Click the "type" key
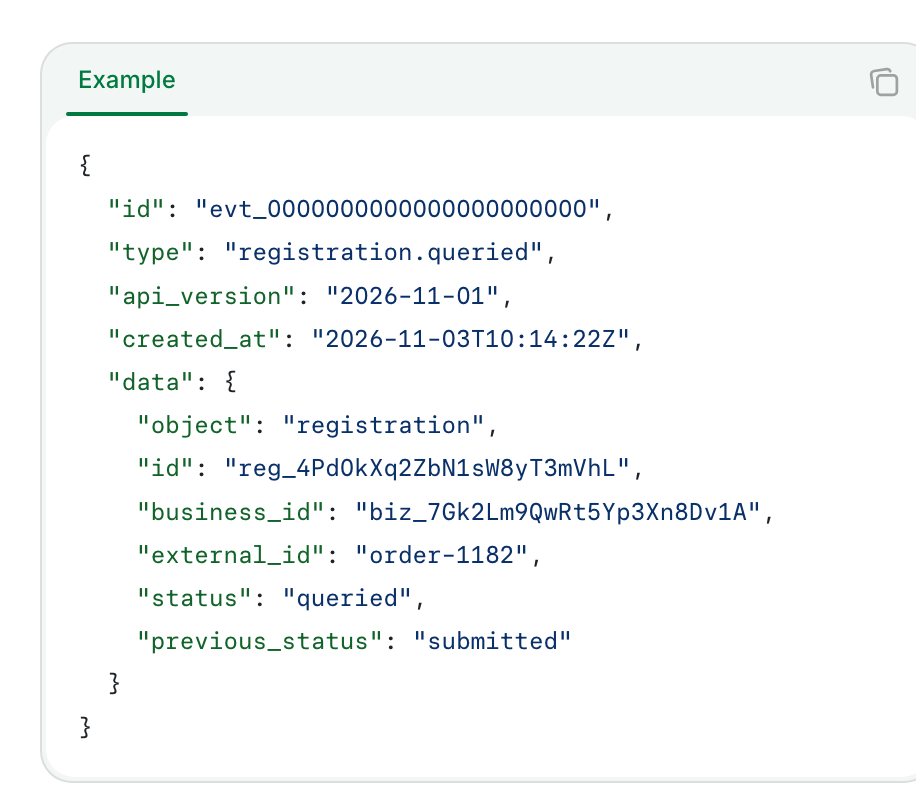The image size is (916, 792). tap(151, 252)
